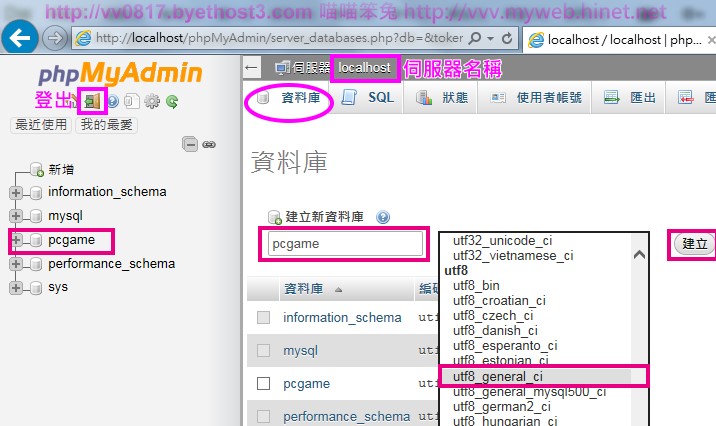Click the 建立 create button
The image size is (716, 426).
coord(695,244)
